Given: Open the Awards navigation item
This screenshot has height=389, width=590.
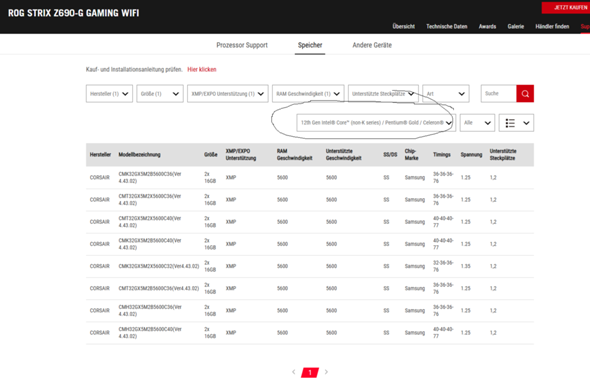Looking at the screenshot, I should coord(487,26).
